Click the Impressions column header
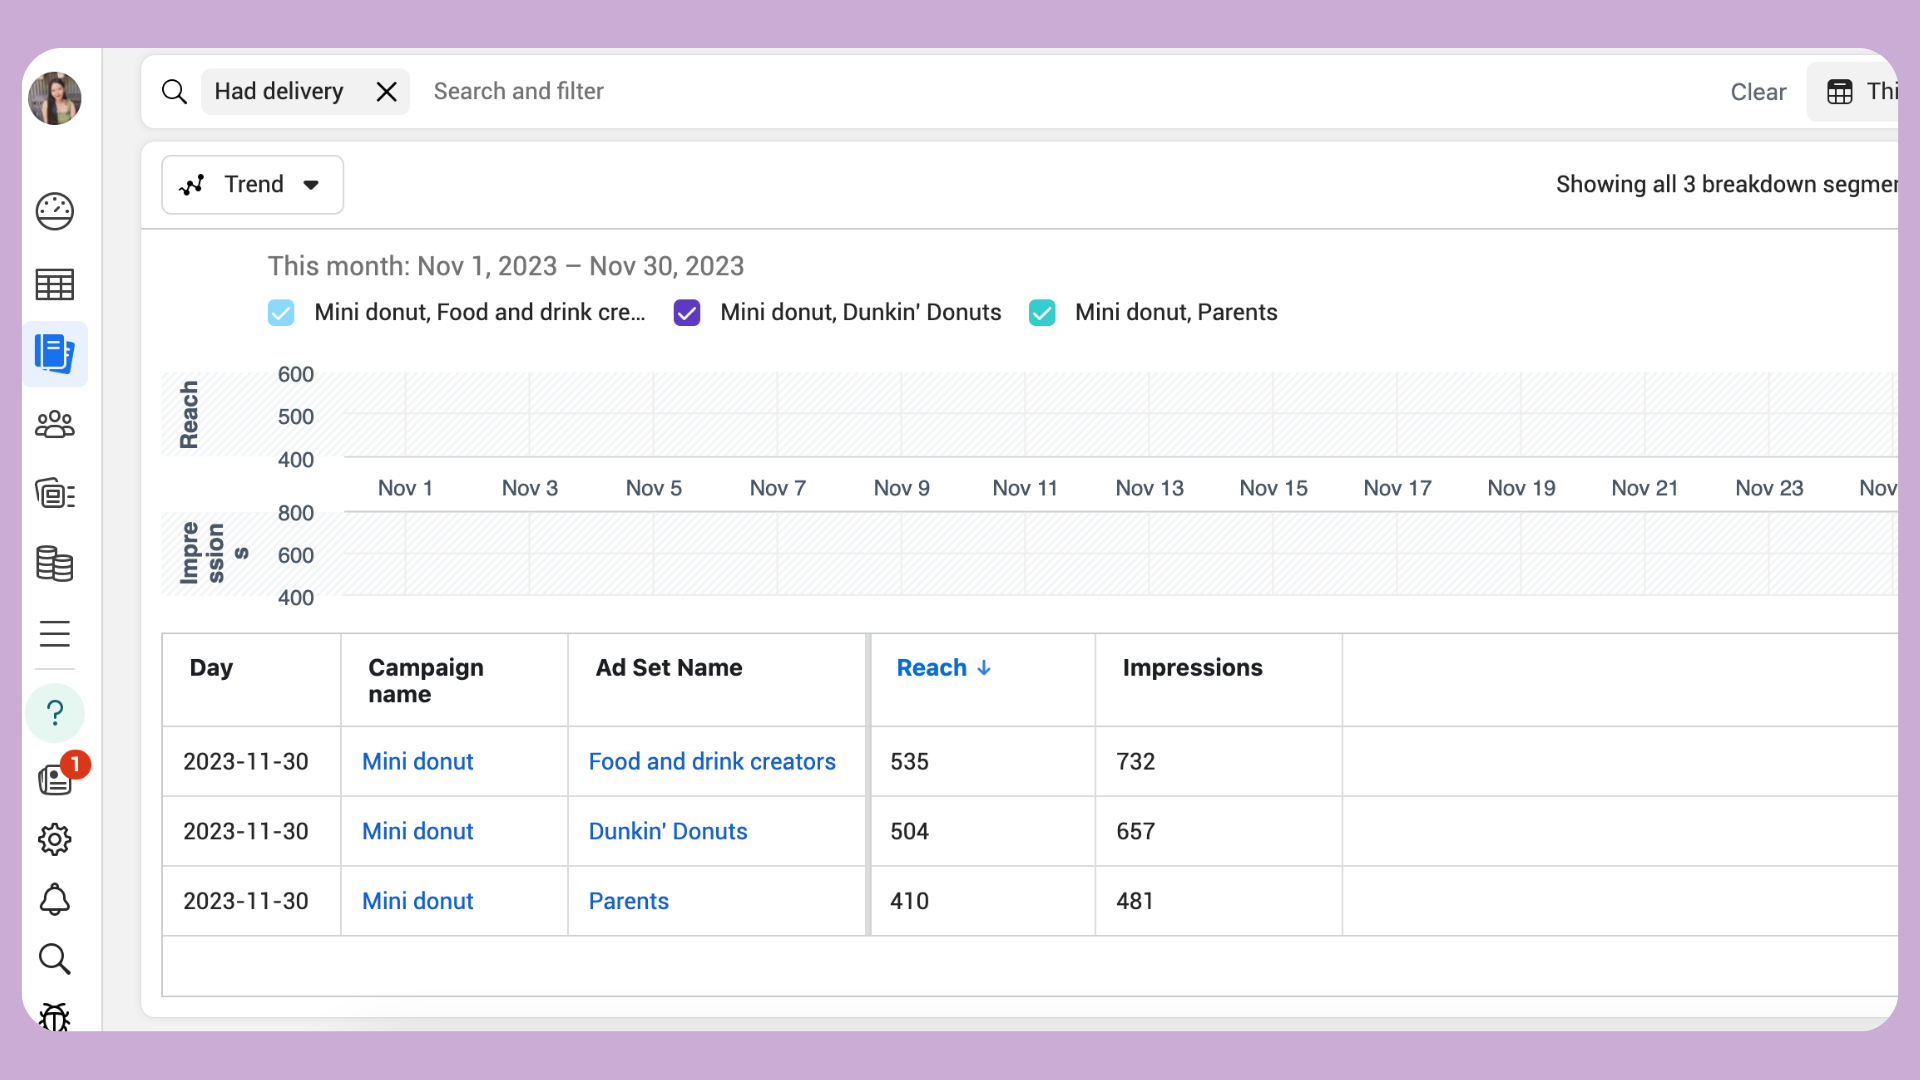1920x1080 pixels. pos(1192,668)
